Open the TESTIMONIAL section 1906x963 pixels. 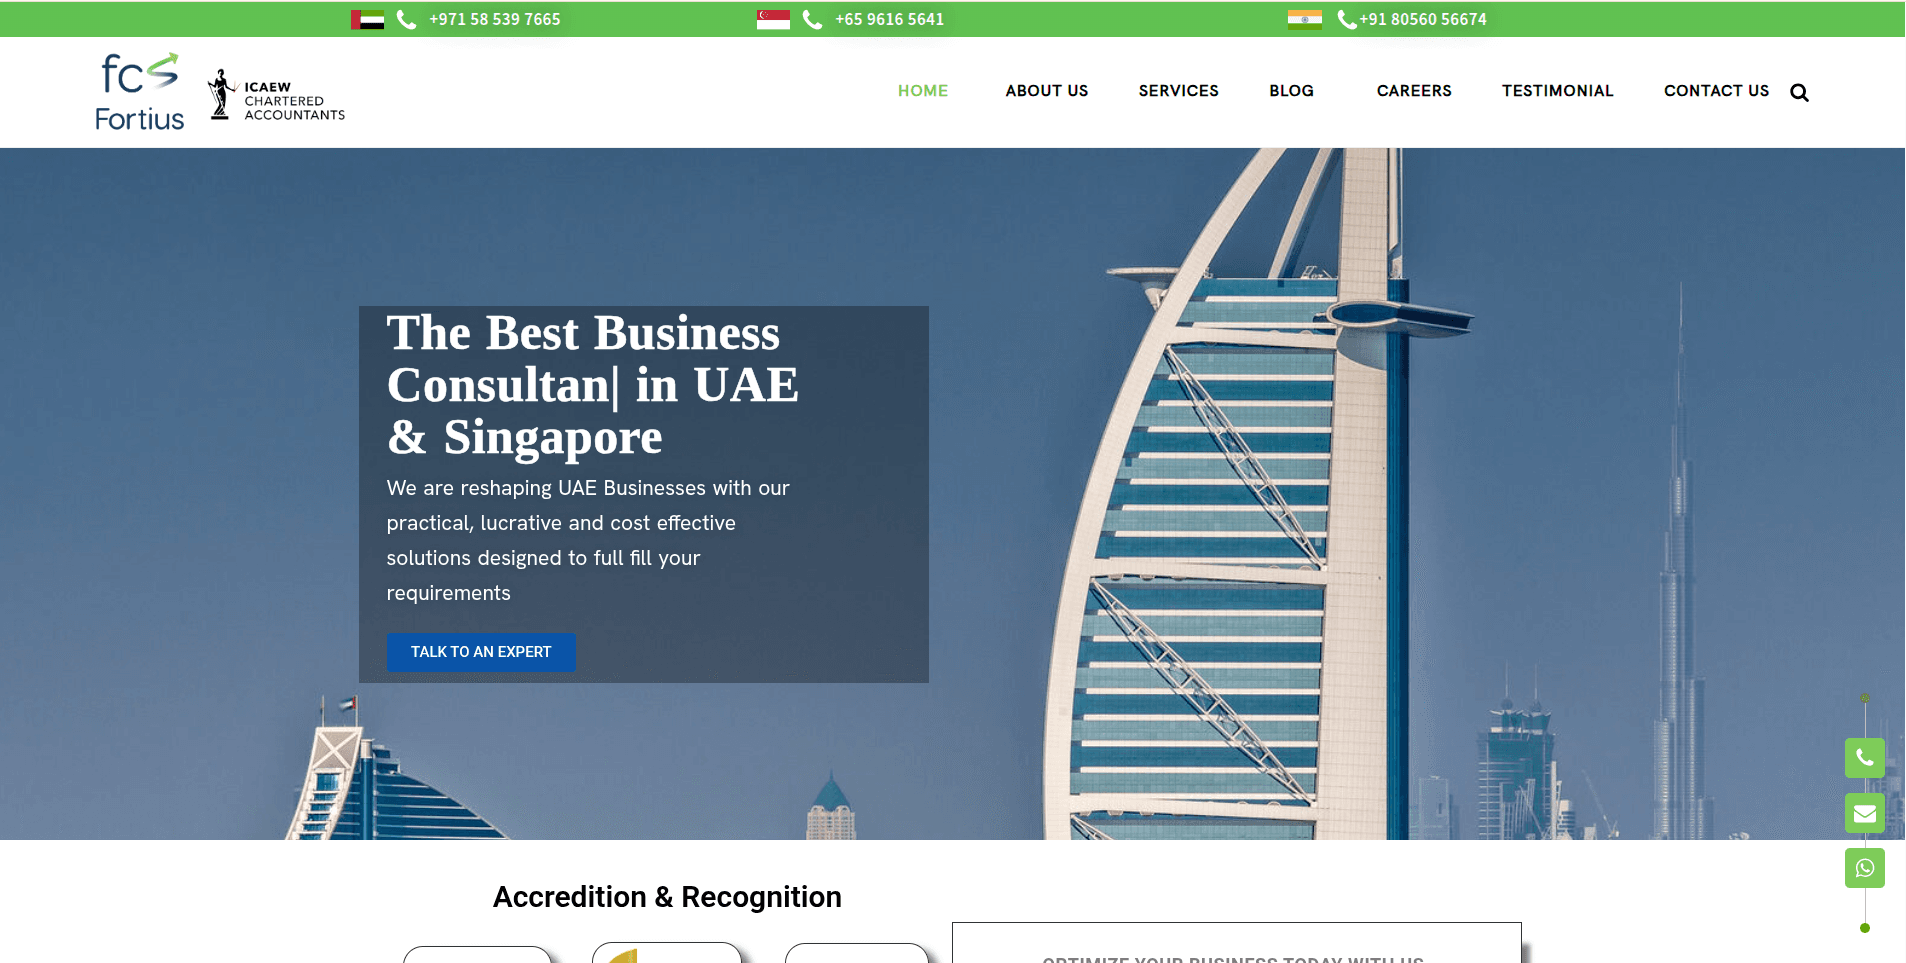(x=1557, y=91)
